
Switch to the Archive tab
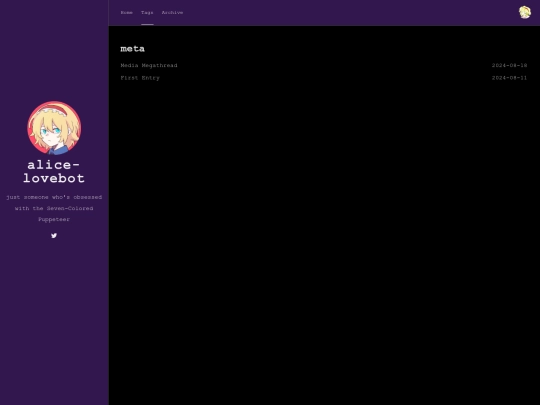coord(172,12)
